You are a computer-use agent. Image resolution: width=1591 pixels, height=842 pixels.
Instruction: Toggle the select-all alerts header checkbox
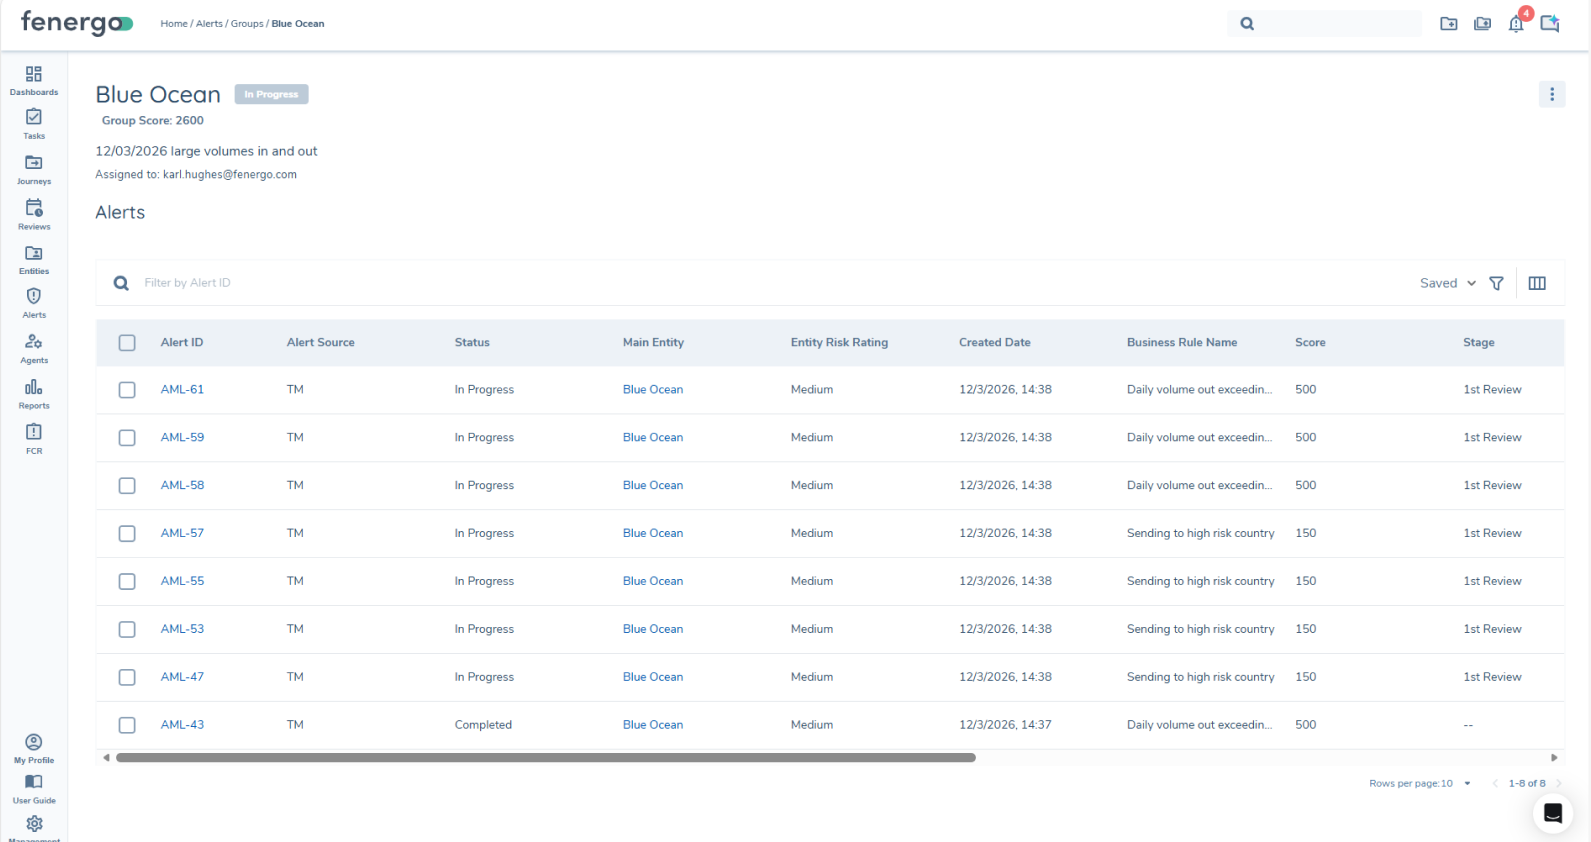(127, 343)
